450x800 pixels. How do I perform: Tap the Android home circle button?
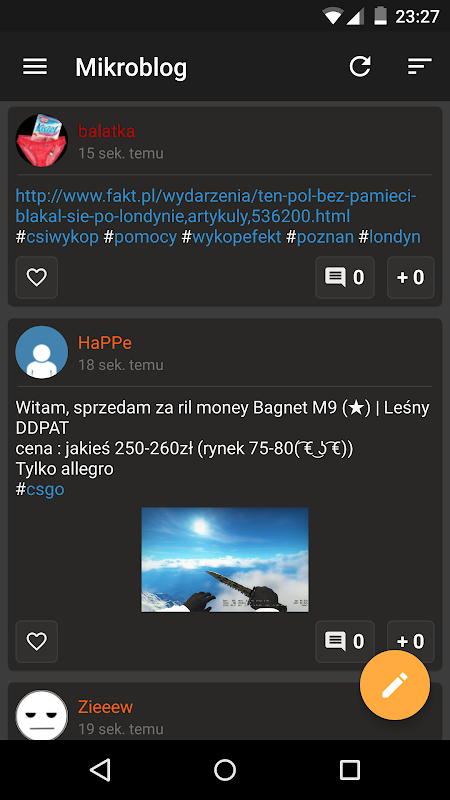pos(225,769)
